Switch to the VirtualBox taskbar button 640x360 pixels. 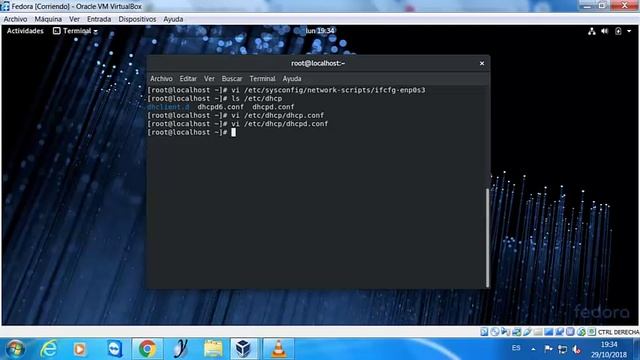[243, 349]
